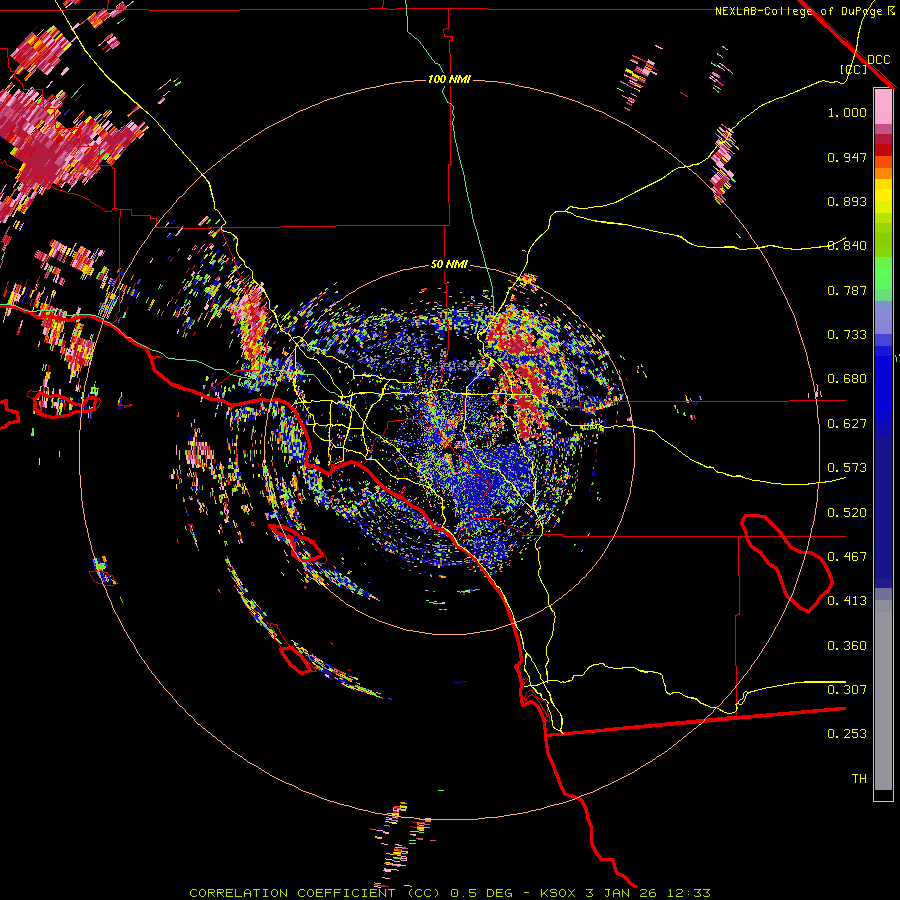
Task: Click the 100 NMI range ring label
Action: coord(449,79)
